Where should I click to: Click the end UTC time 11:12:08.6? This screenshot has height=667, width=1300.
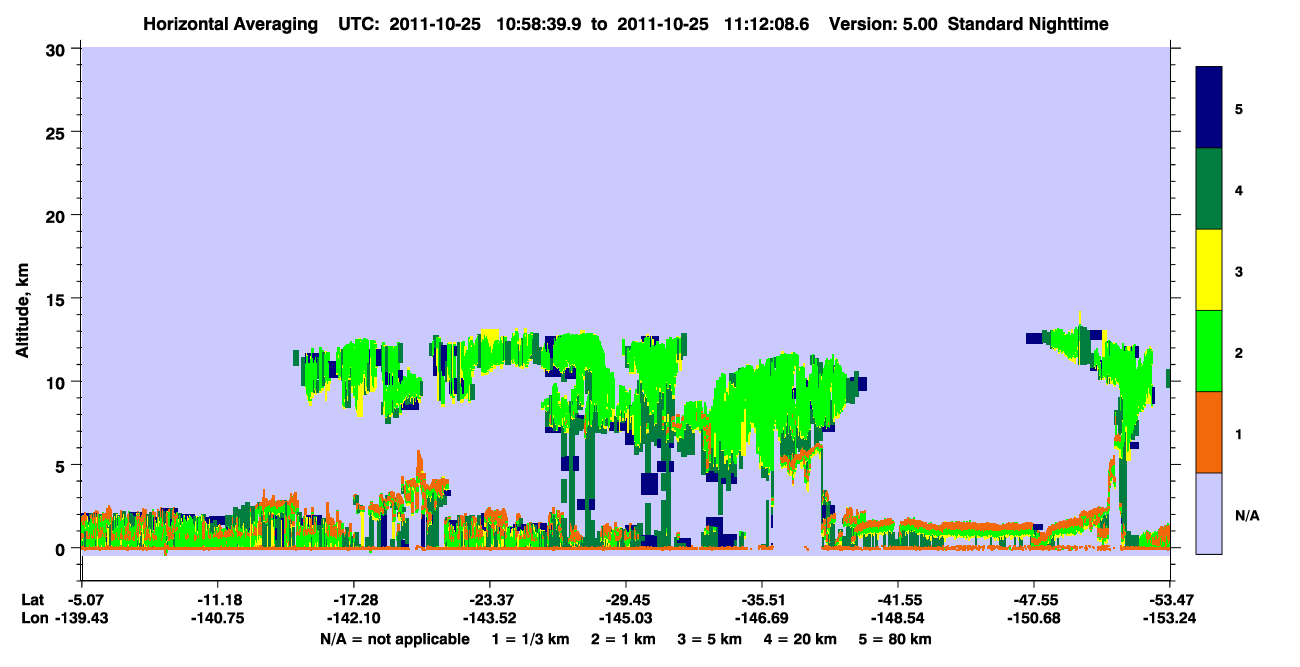(x=768, y=23)
